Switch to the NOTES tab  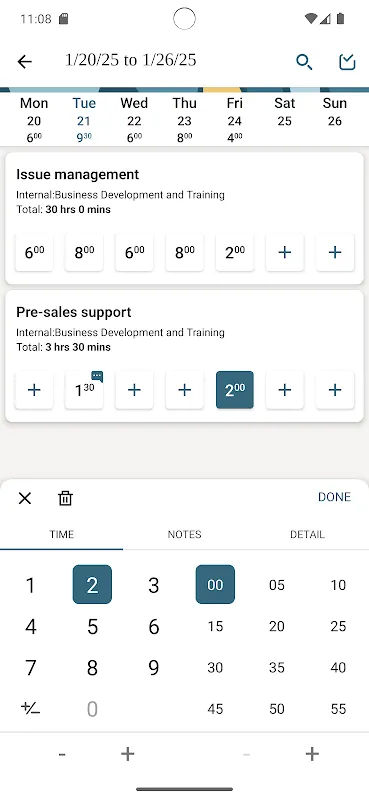[184, 534]
